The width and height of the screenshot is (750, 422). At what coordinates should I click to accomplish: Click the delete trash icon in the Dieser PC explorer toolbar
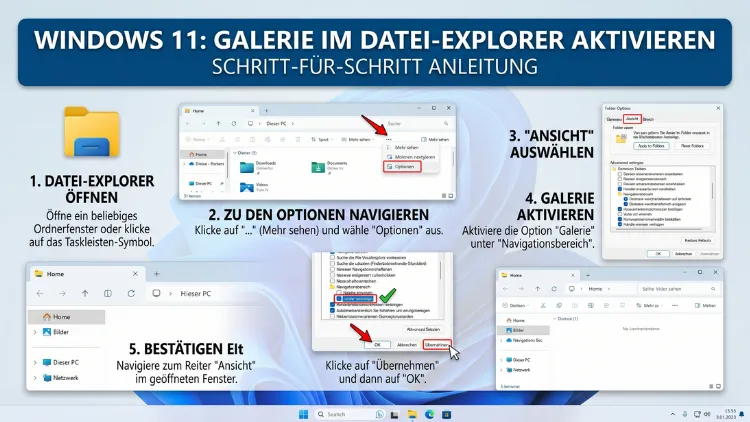[298, 140]
